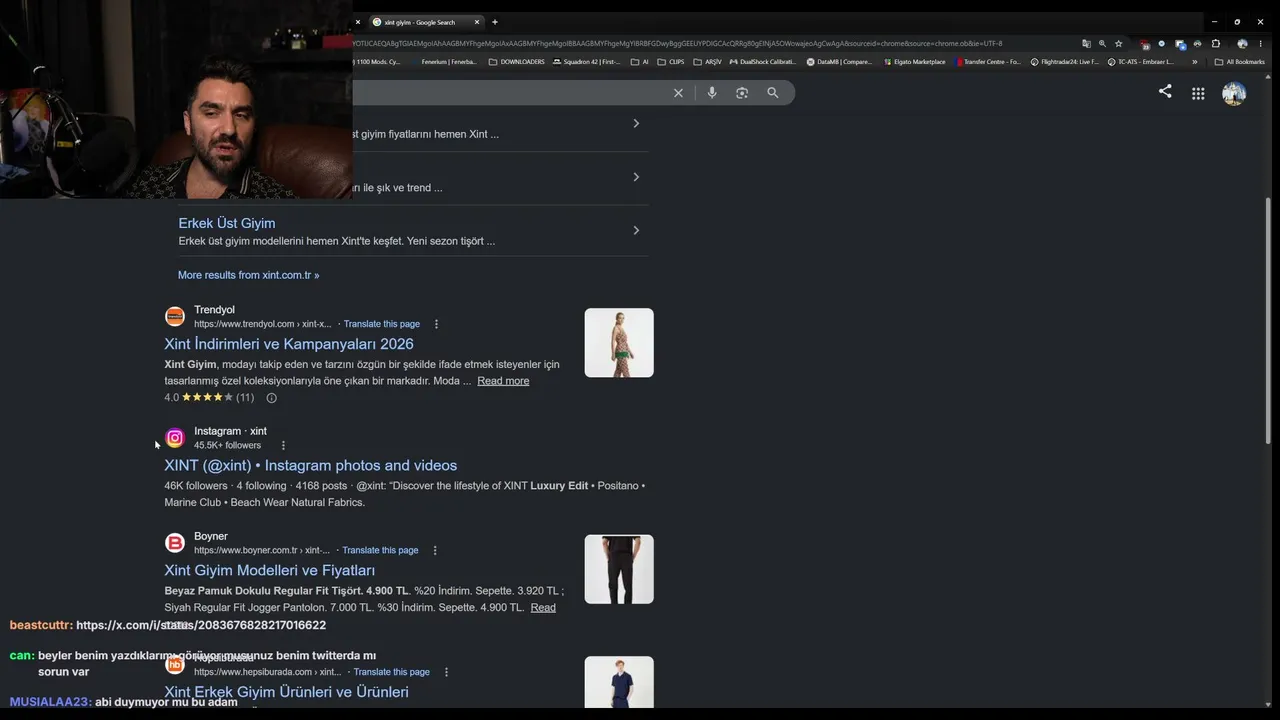Open the AI bookmark folder

point(640,62)
